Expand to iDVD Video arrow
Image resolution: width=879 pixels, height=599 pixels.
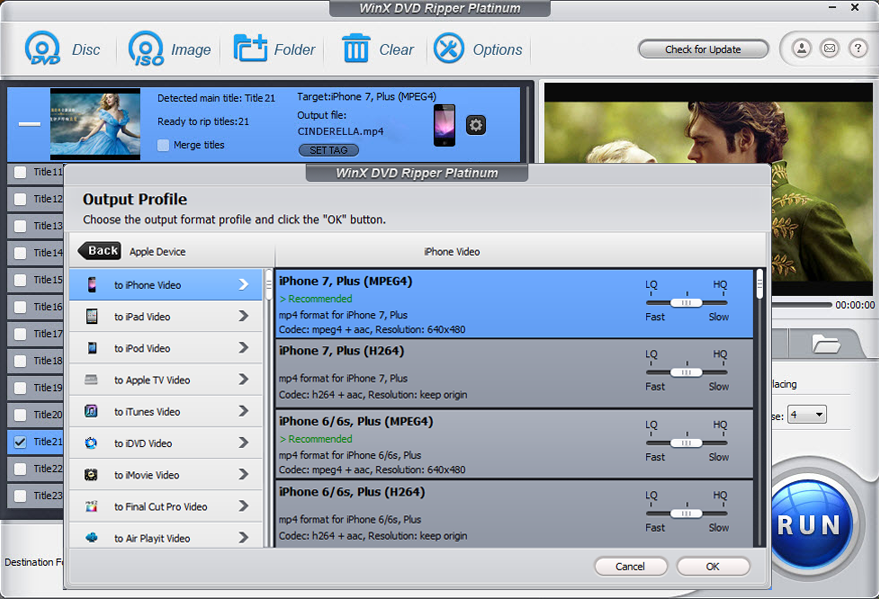243,443
